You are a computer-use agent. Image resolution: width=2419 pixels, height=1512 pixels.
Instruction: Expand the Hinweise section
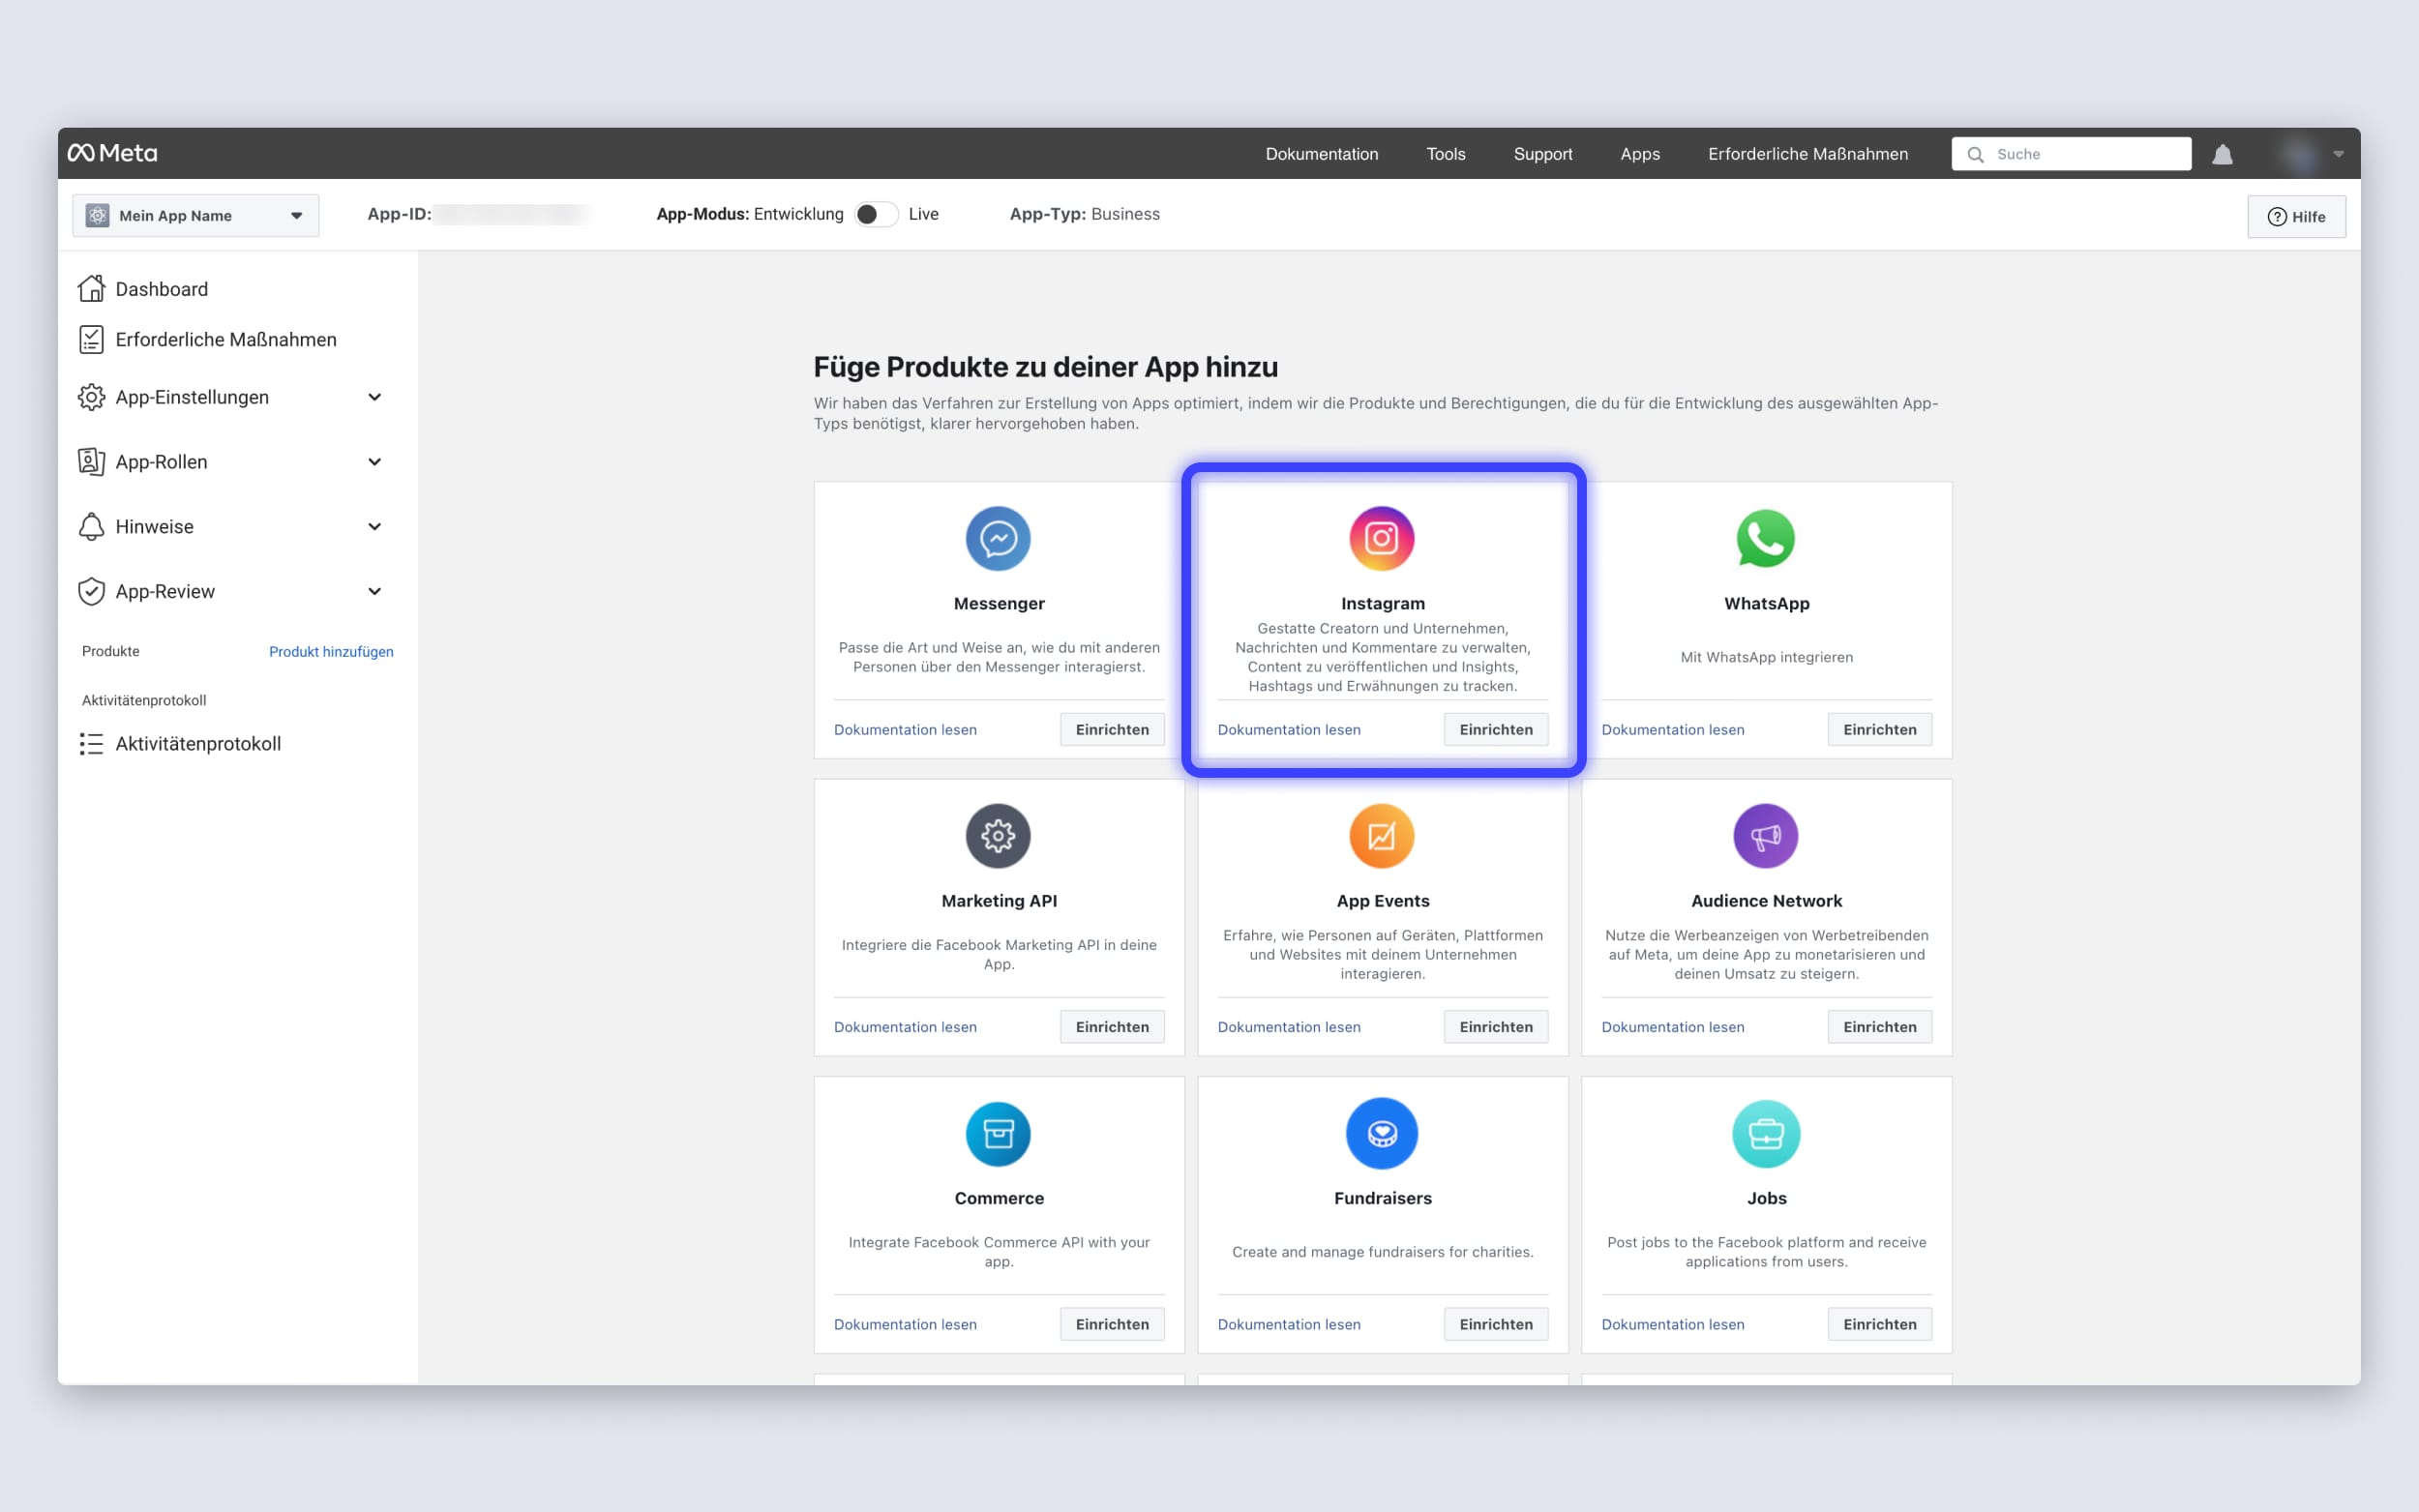(x=374, y=526)
